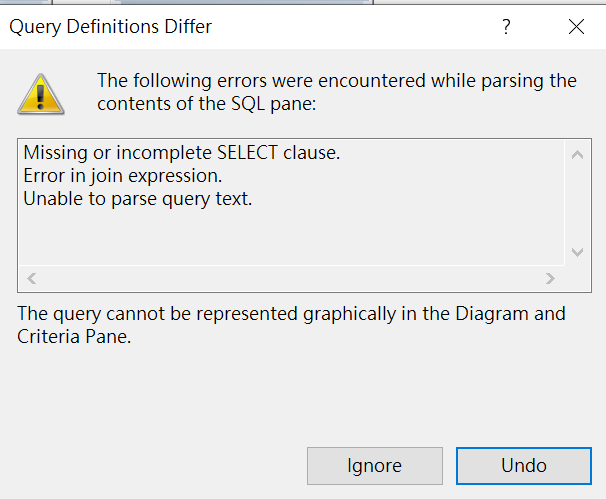Open help with the question mark button
This screenshot has width=606, height=499.
click(x=507, y=28)
